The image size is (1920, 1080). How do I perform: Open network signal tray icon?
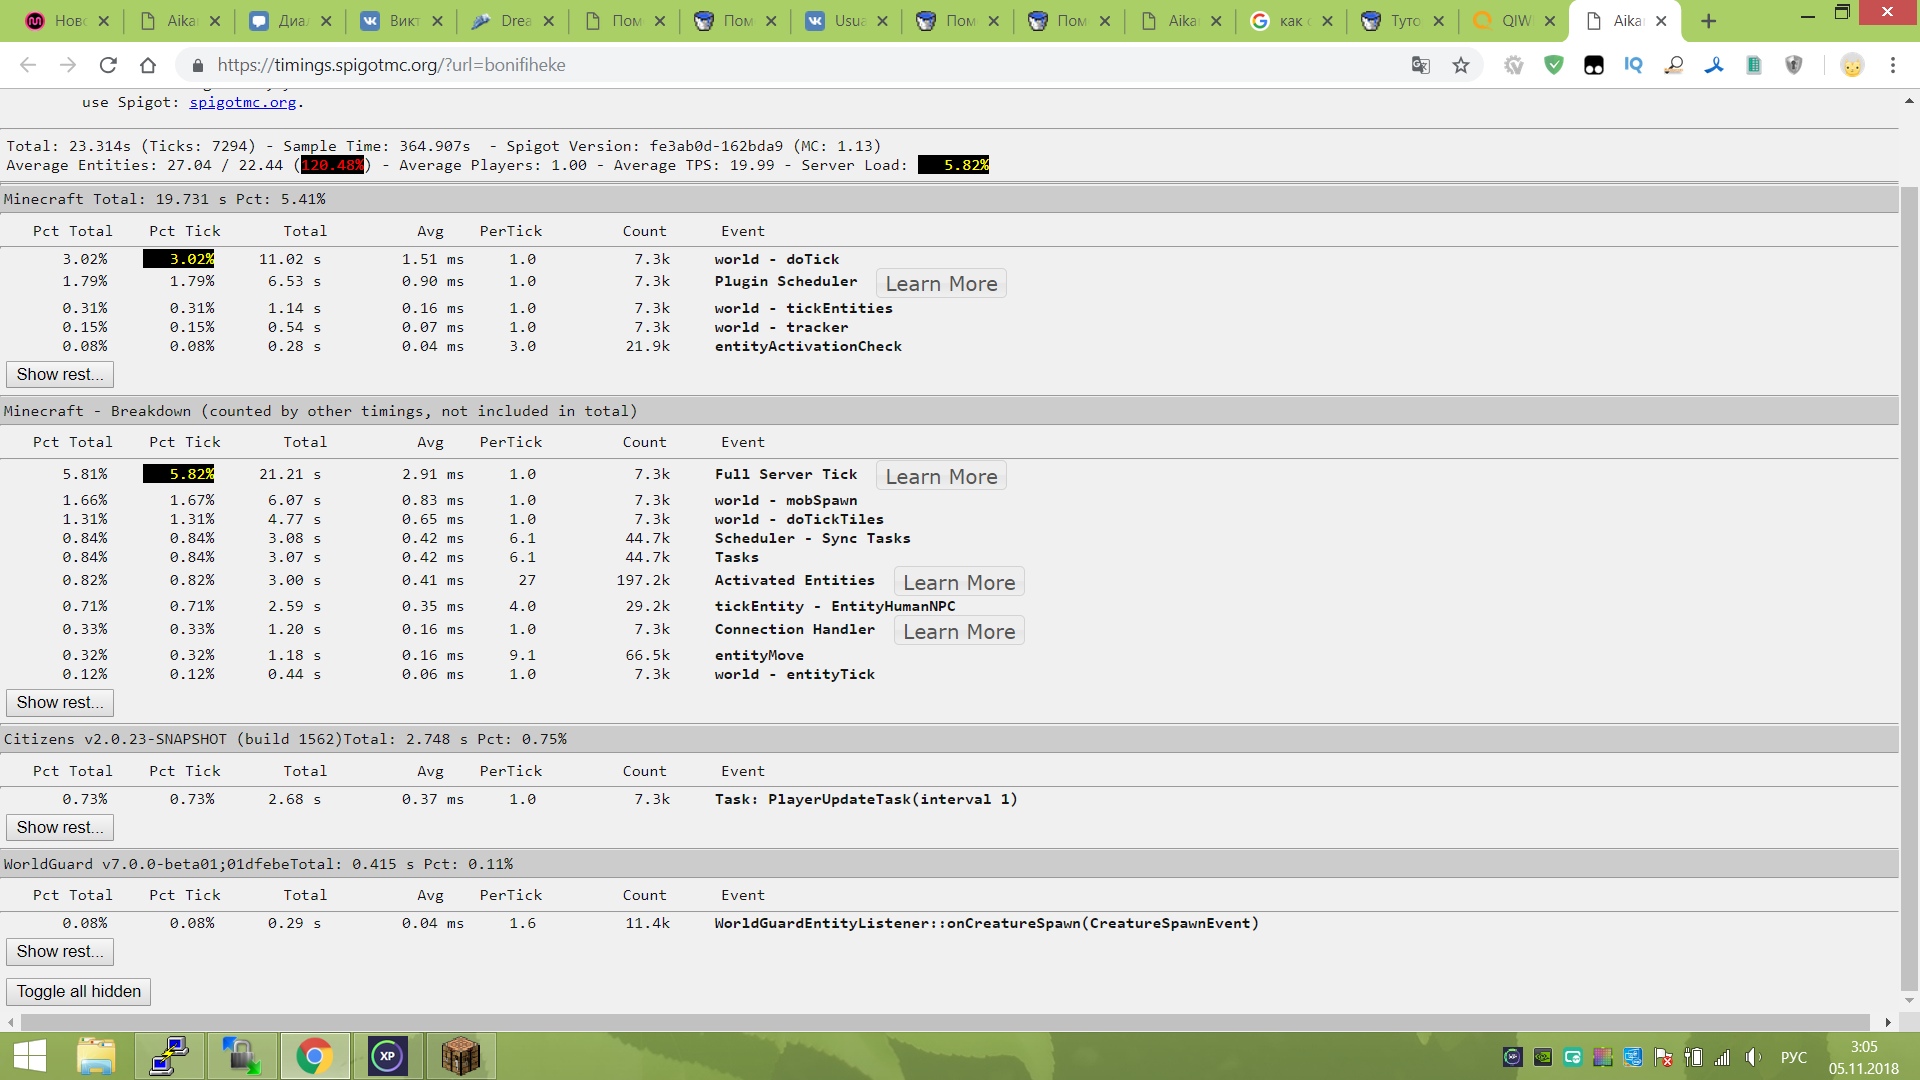click(x=1723, y=1057)
